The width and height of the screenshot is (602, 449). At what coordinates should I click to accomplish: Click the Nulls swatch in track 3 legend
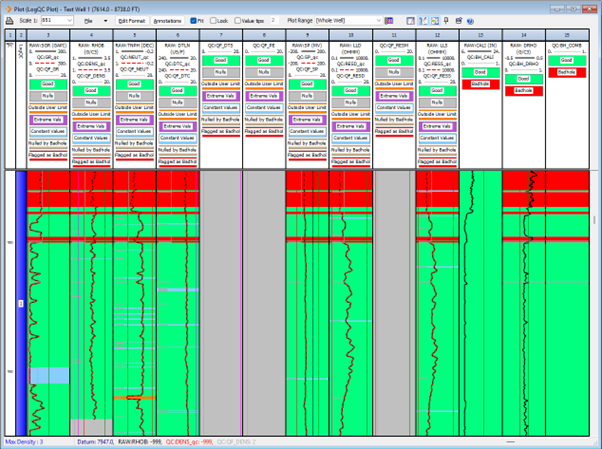48,96
